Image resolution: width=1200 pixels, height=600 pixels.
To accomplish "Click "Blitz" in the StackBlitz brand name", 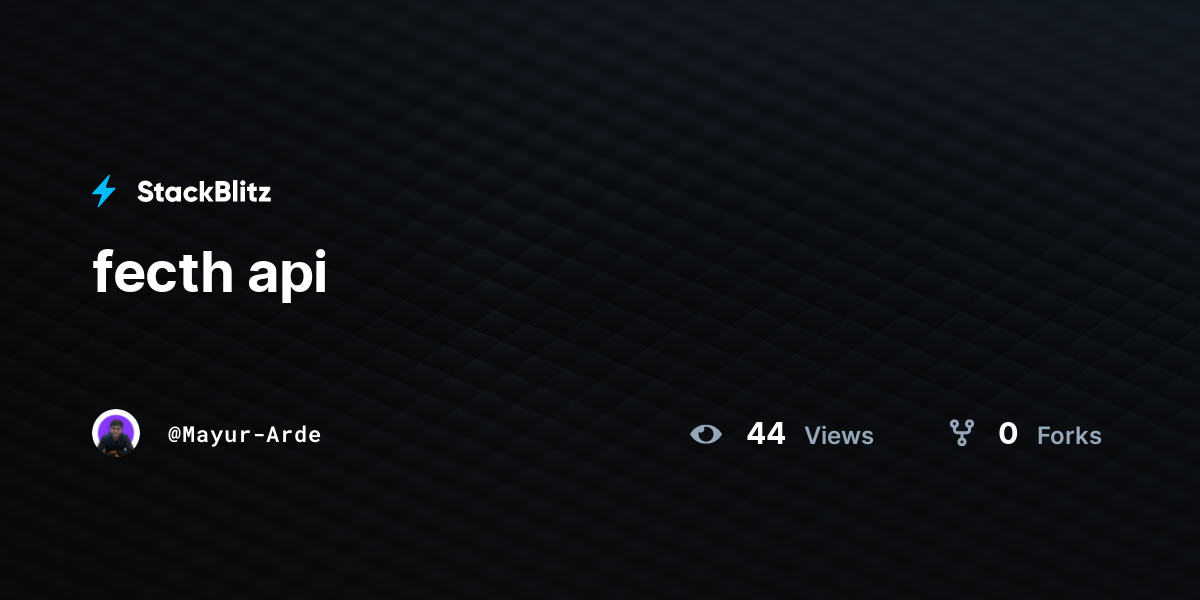I will (240, 192).
